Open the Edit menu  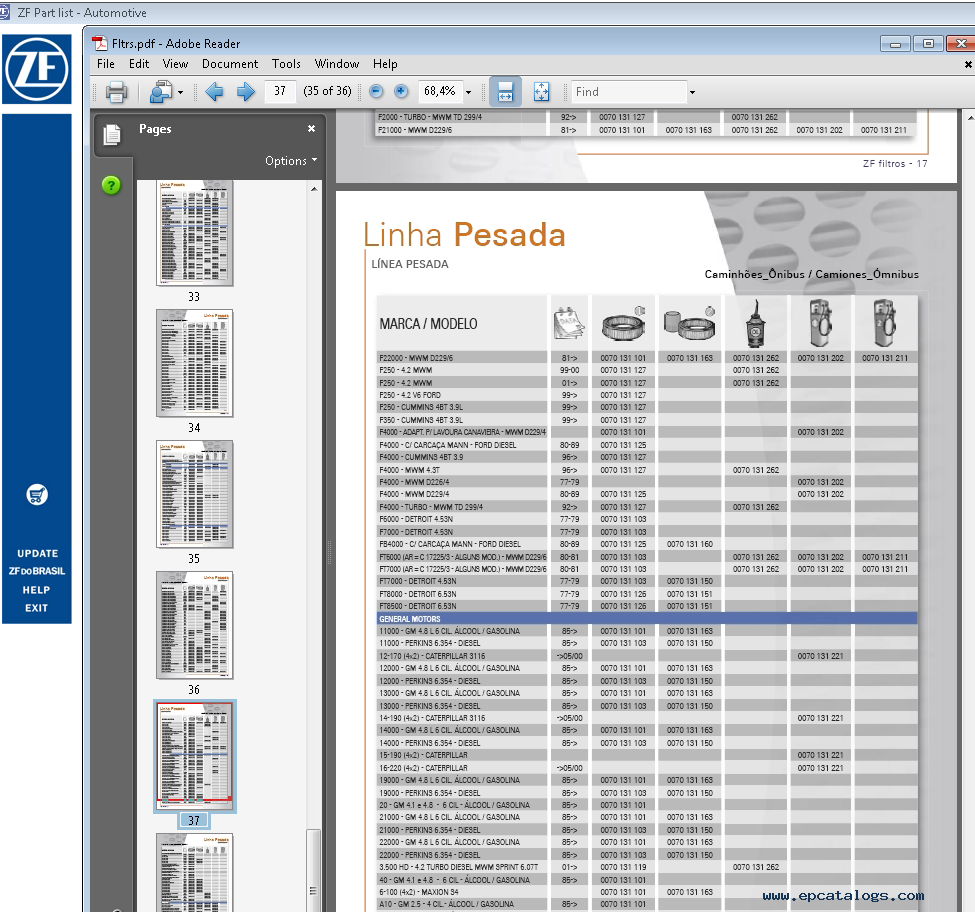point(139,64)
